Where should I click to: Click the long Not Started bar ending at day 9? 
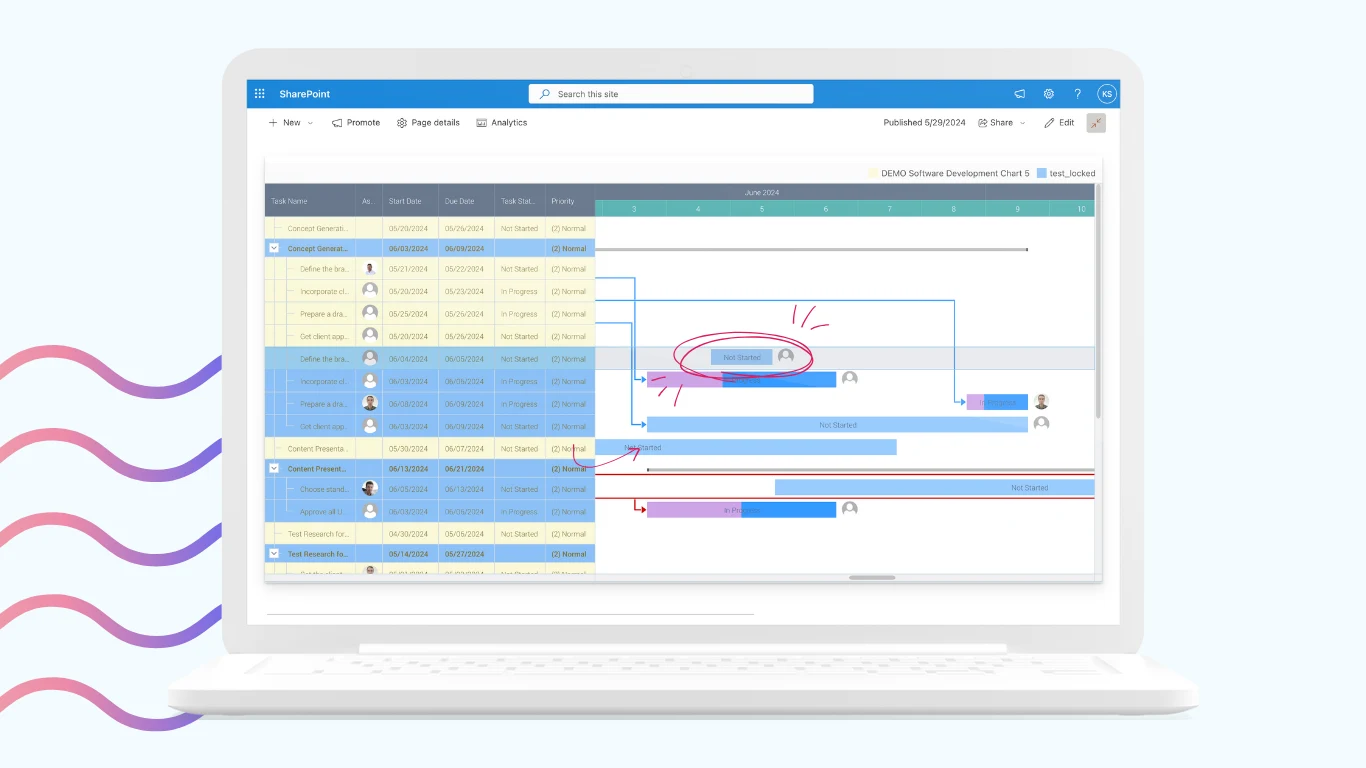point(837,425)
